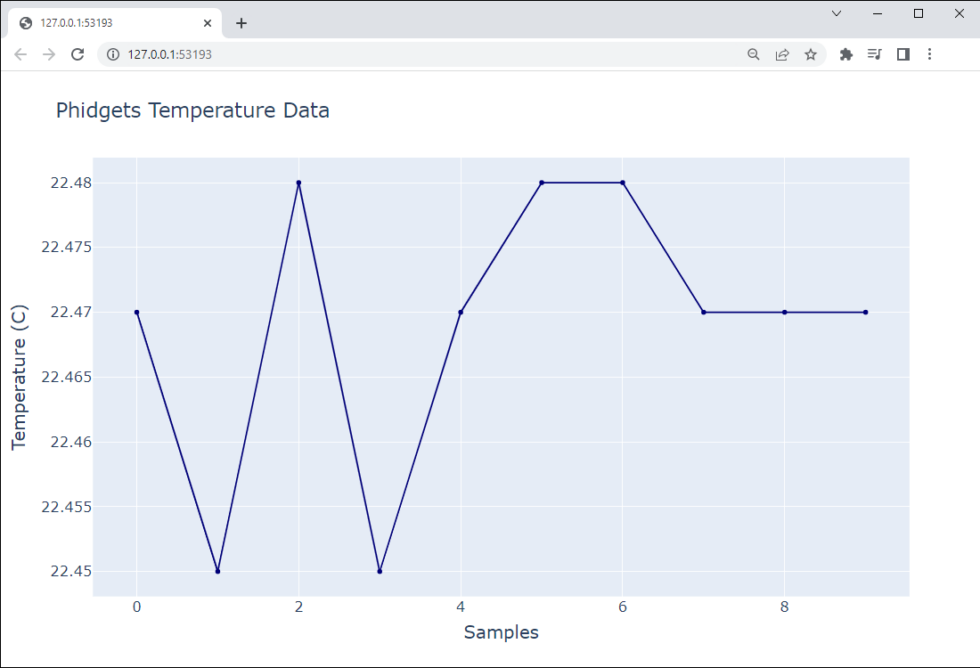Open the zoom controls magnifier icon
This screenshot has width=980, height=668.
pyautogui.click(x=753, y=55)
